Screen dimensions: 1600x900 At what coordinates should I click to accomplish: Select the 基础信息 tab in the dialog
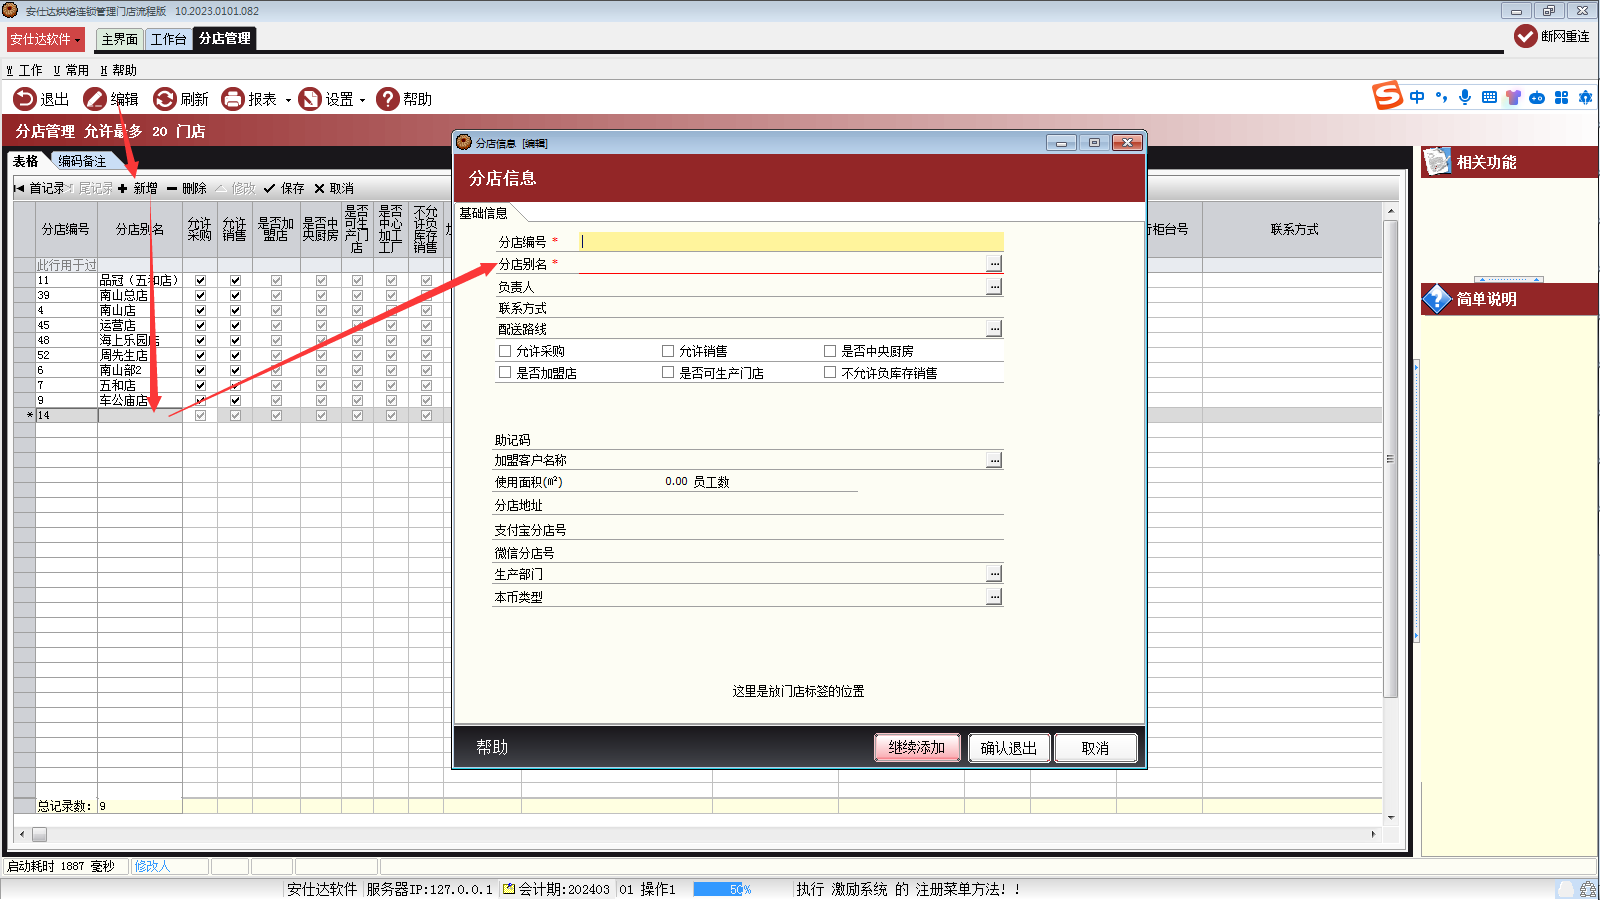point(483,213)
